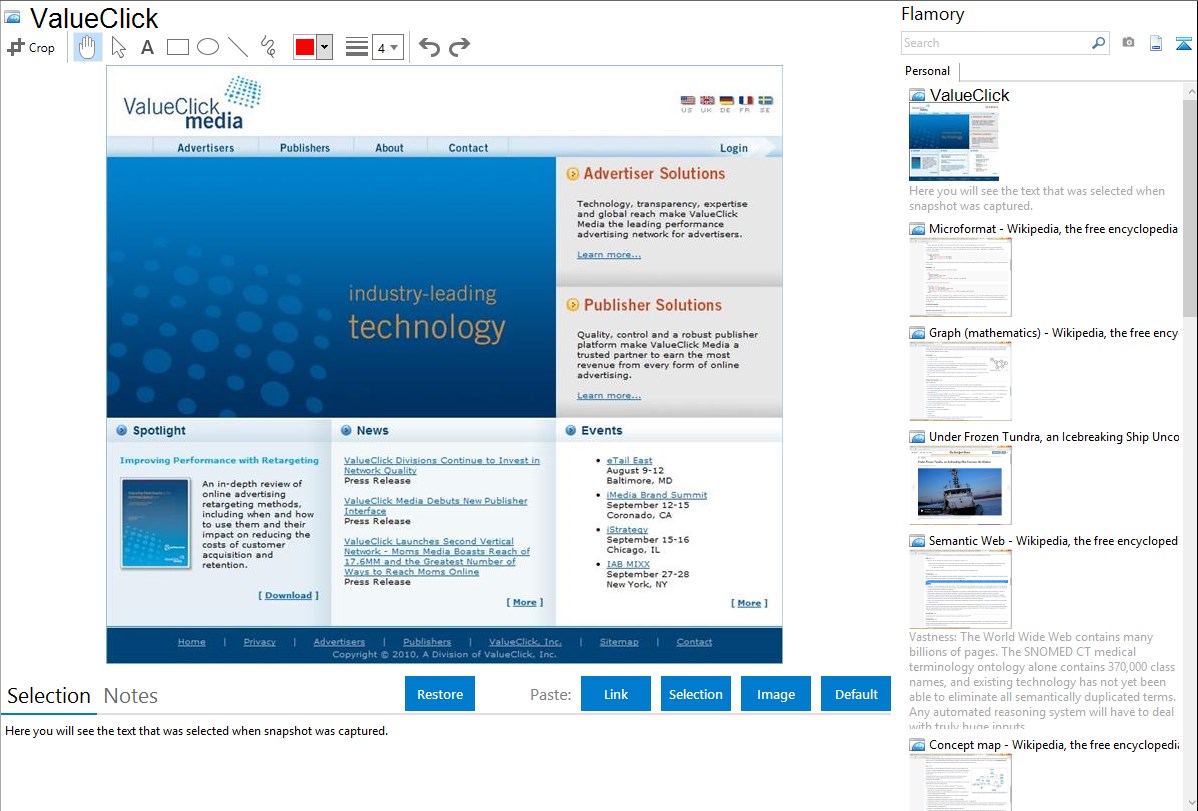The height and width of the screenshot is (811, 1198).
Task: Undo the last annotation
Action: coord(429,47)
